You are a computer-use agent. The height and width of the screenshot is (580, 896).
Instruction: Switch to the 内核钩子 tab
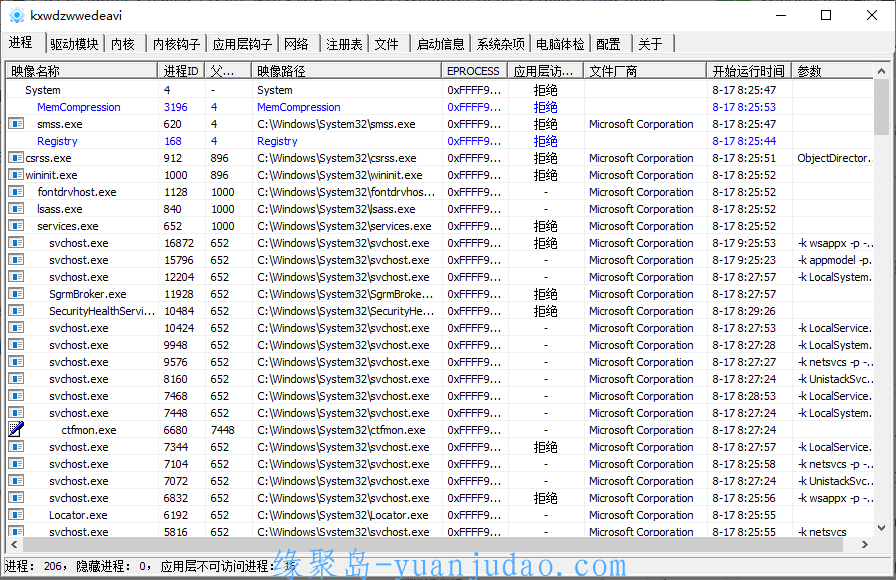[177, 44]
